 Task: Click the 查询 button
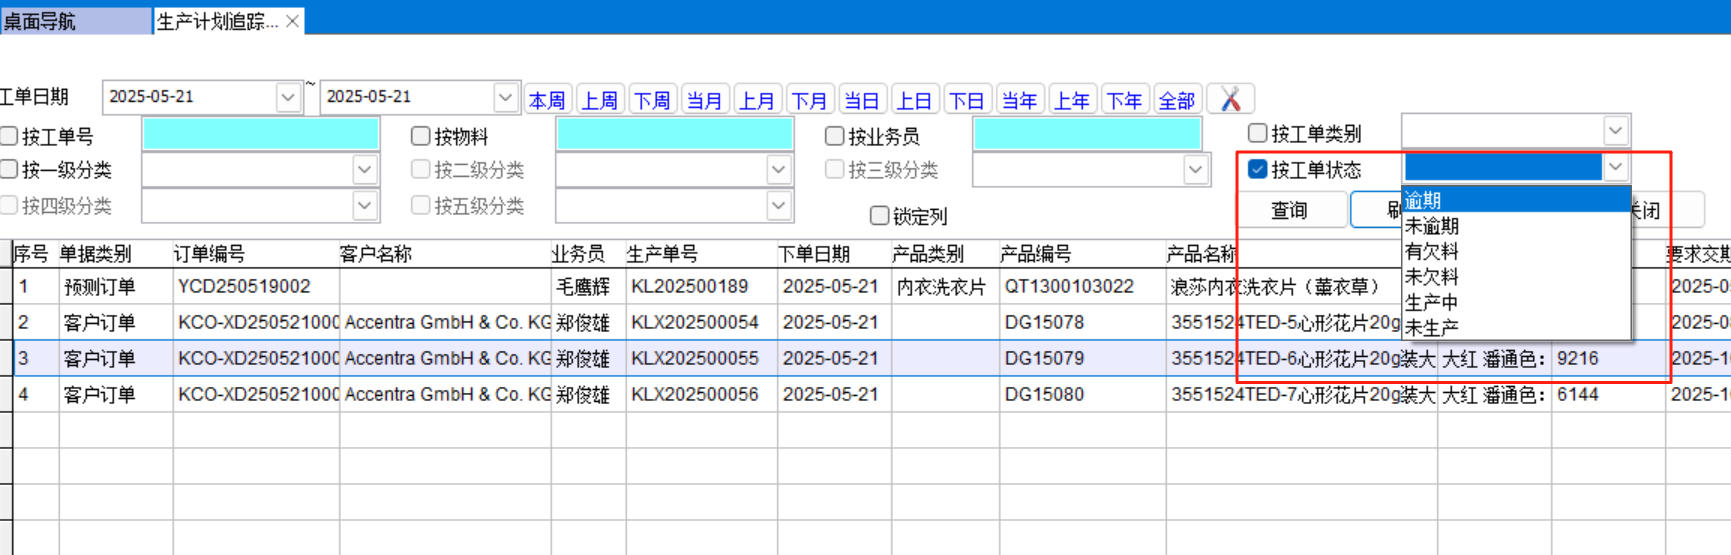click(x=1289, y=210)
